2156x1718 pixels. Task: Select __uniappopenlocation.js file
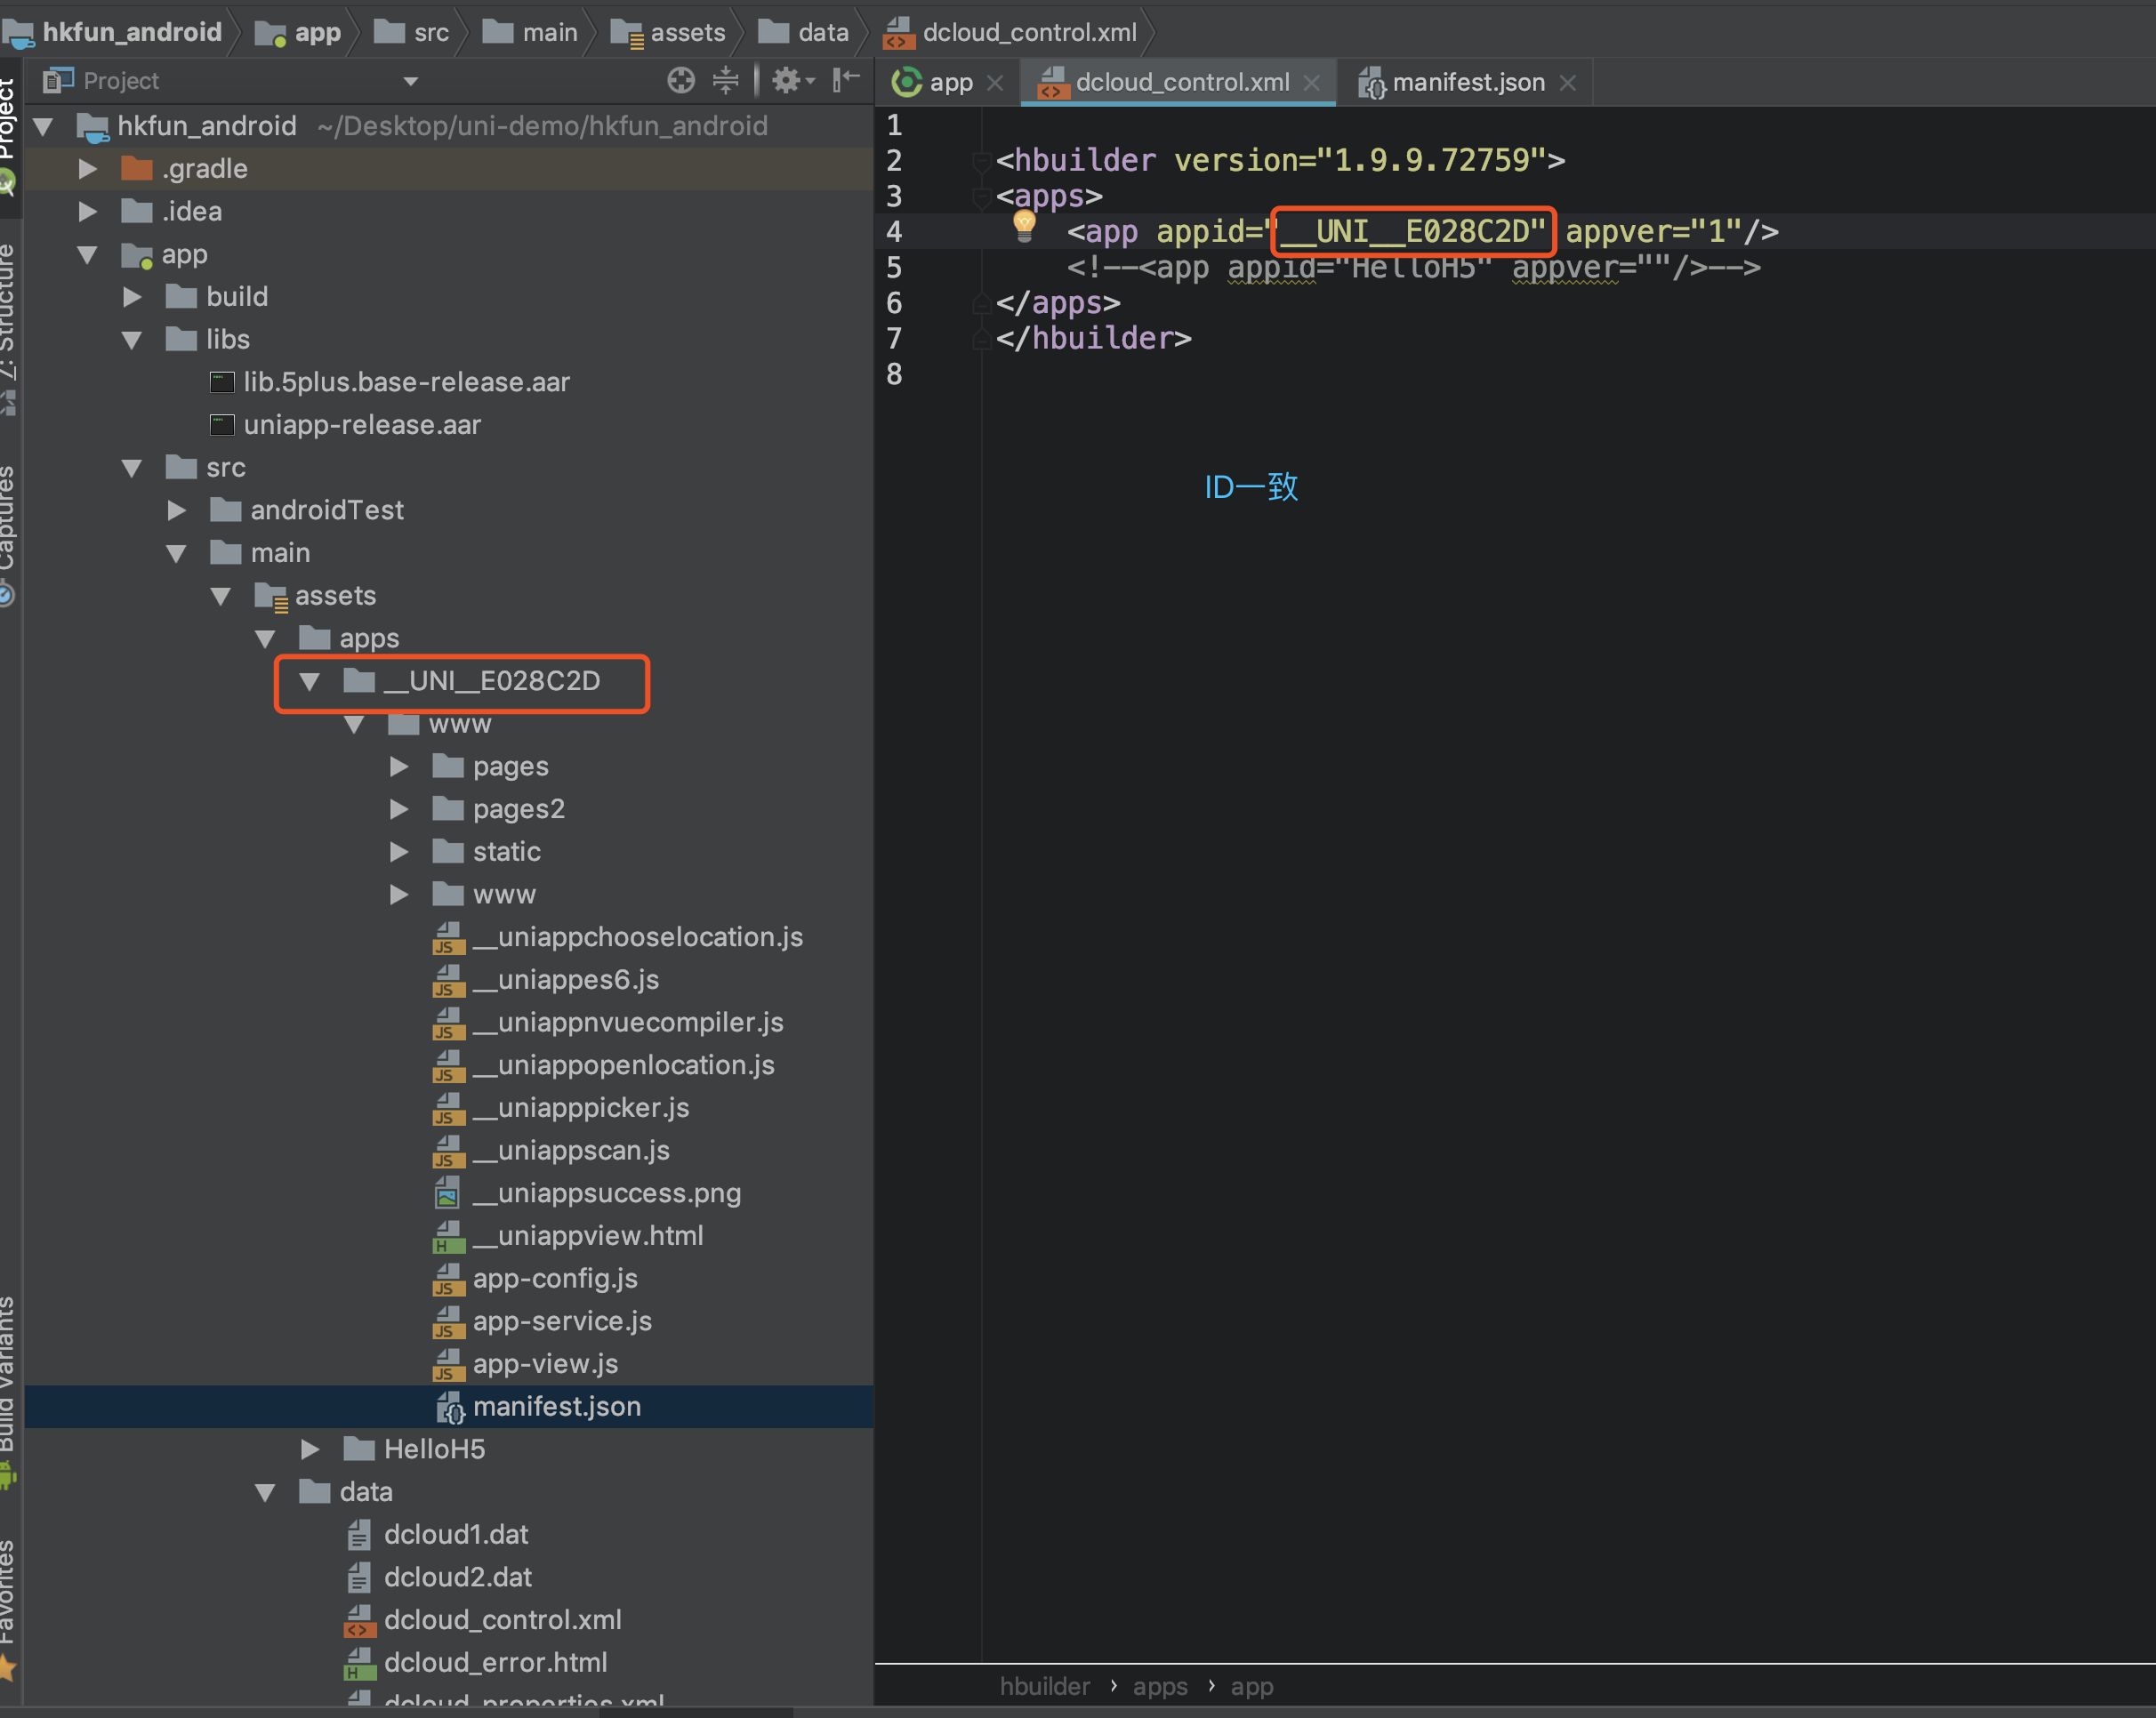(x=604, y=1065)
